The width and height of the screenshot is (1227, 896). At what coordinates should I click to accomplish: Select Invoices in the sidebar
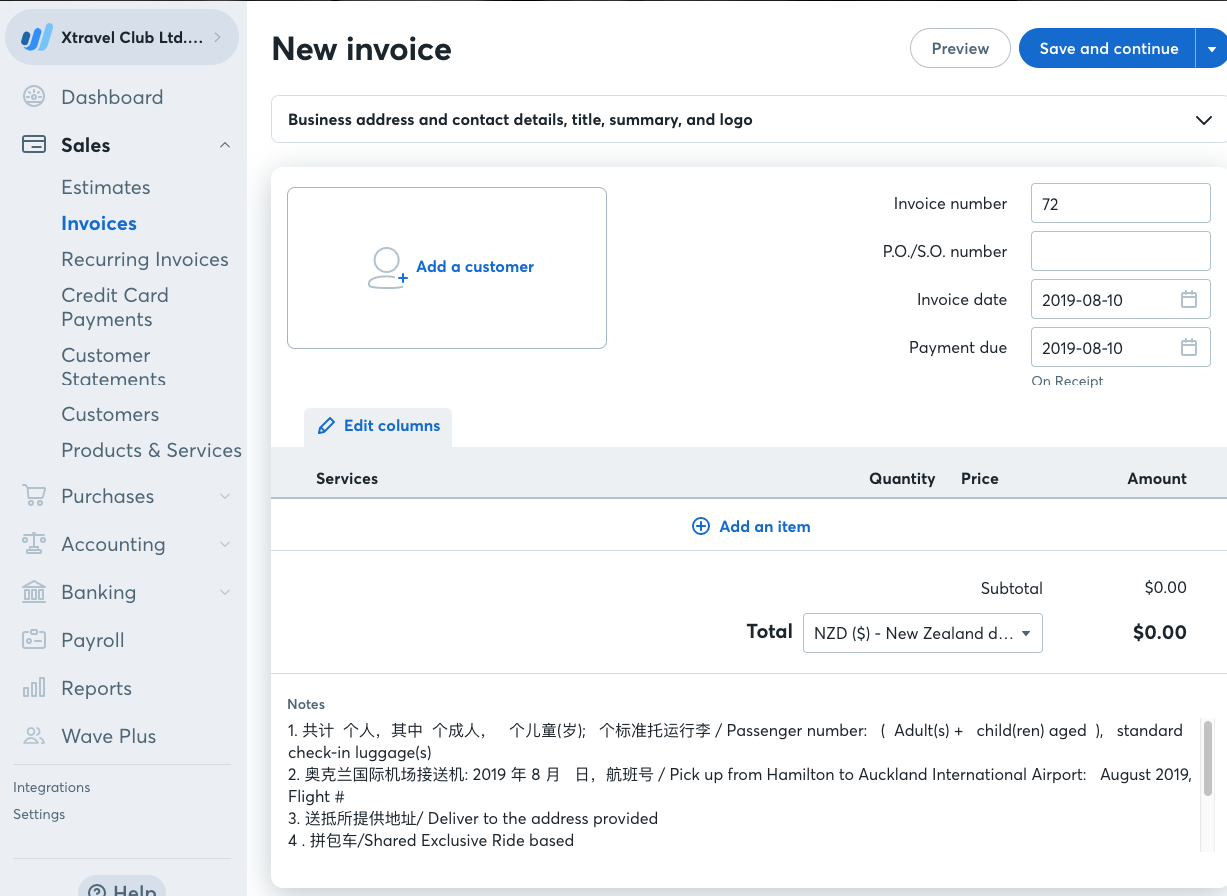(99, 223)
